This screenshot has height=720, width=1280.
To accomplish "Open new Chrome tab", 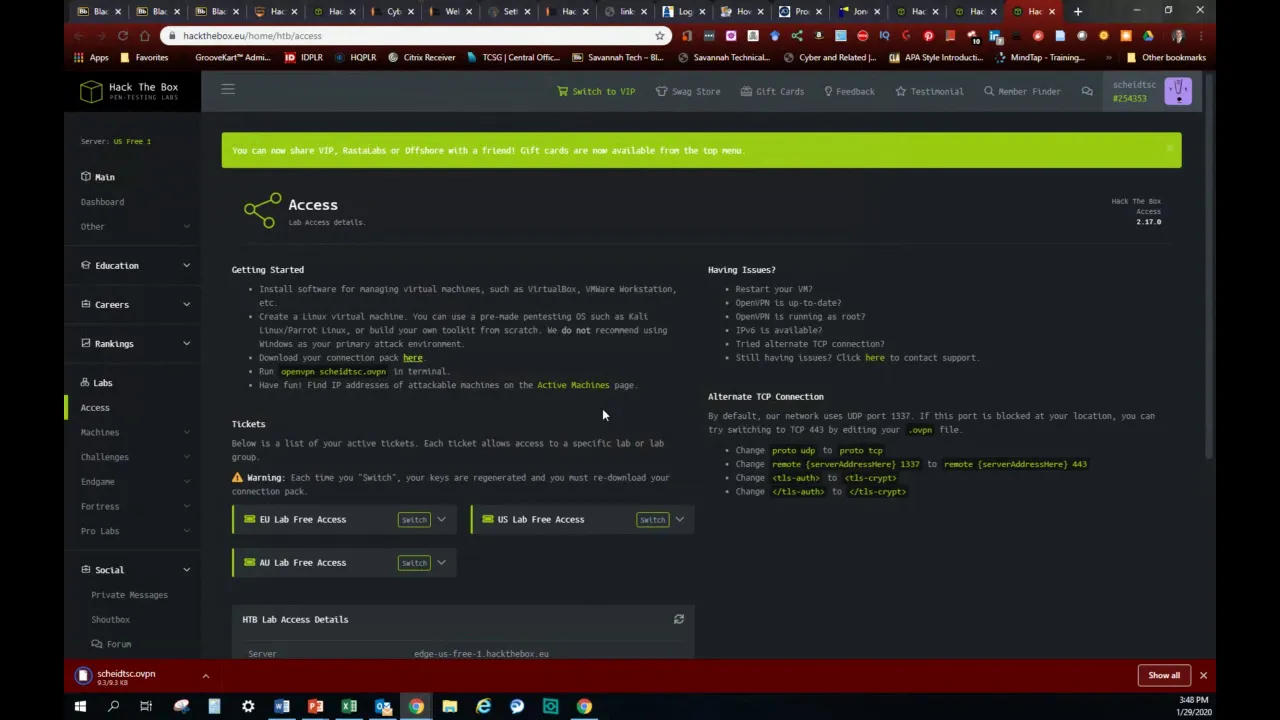I will tap(1077, 11).
